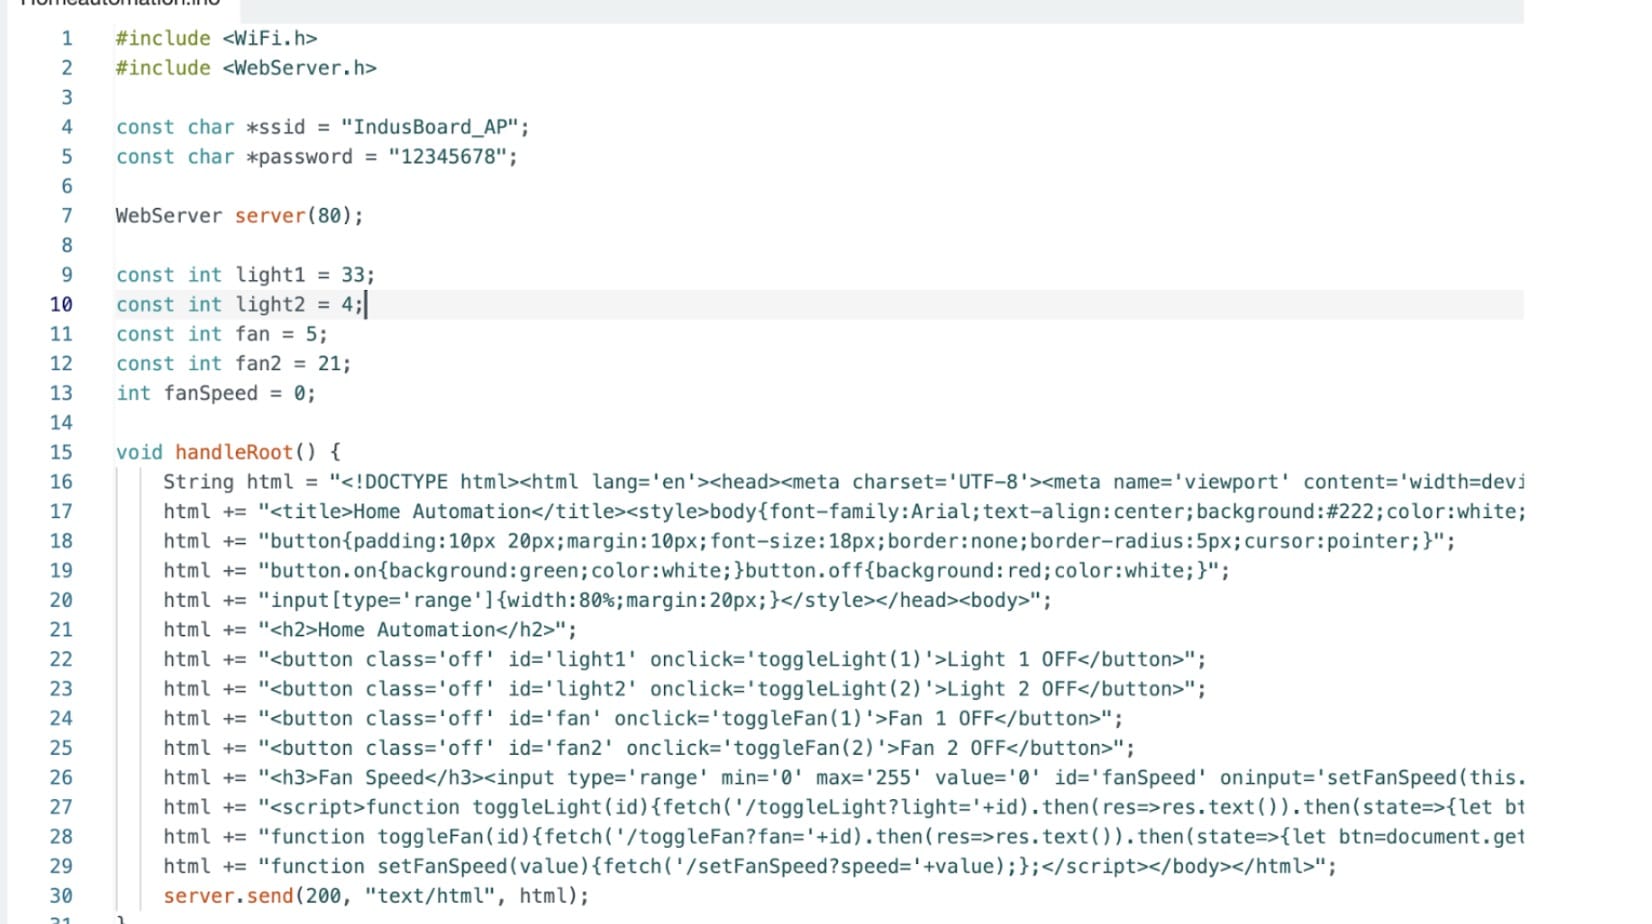Place cursor on the WiFi.h include line
Viewport: 1652px width, 924px height.
pos(216,38)
